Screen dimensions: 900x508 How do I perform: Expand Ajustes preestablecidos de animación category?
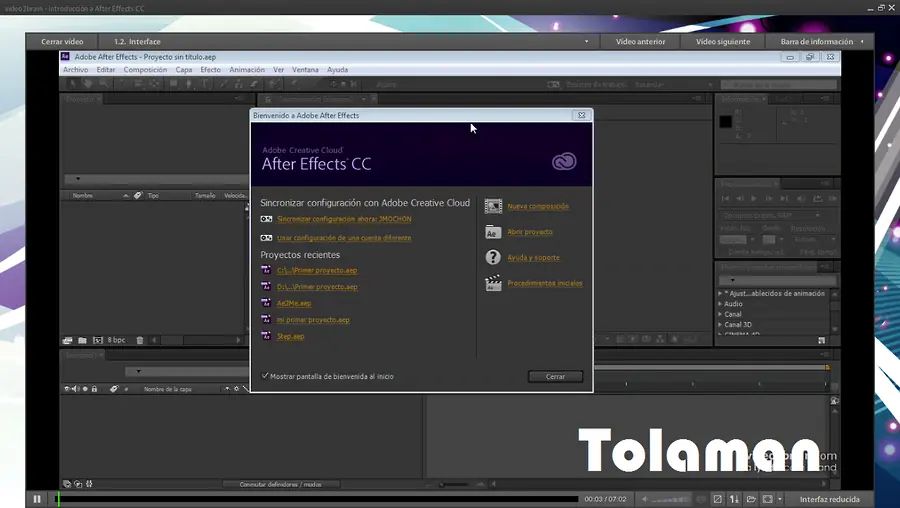720,293
